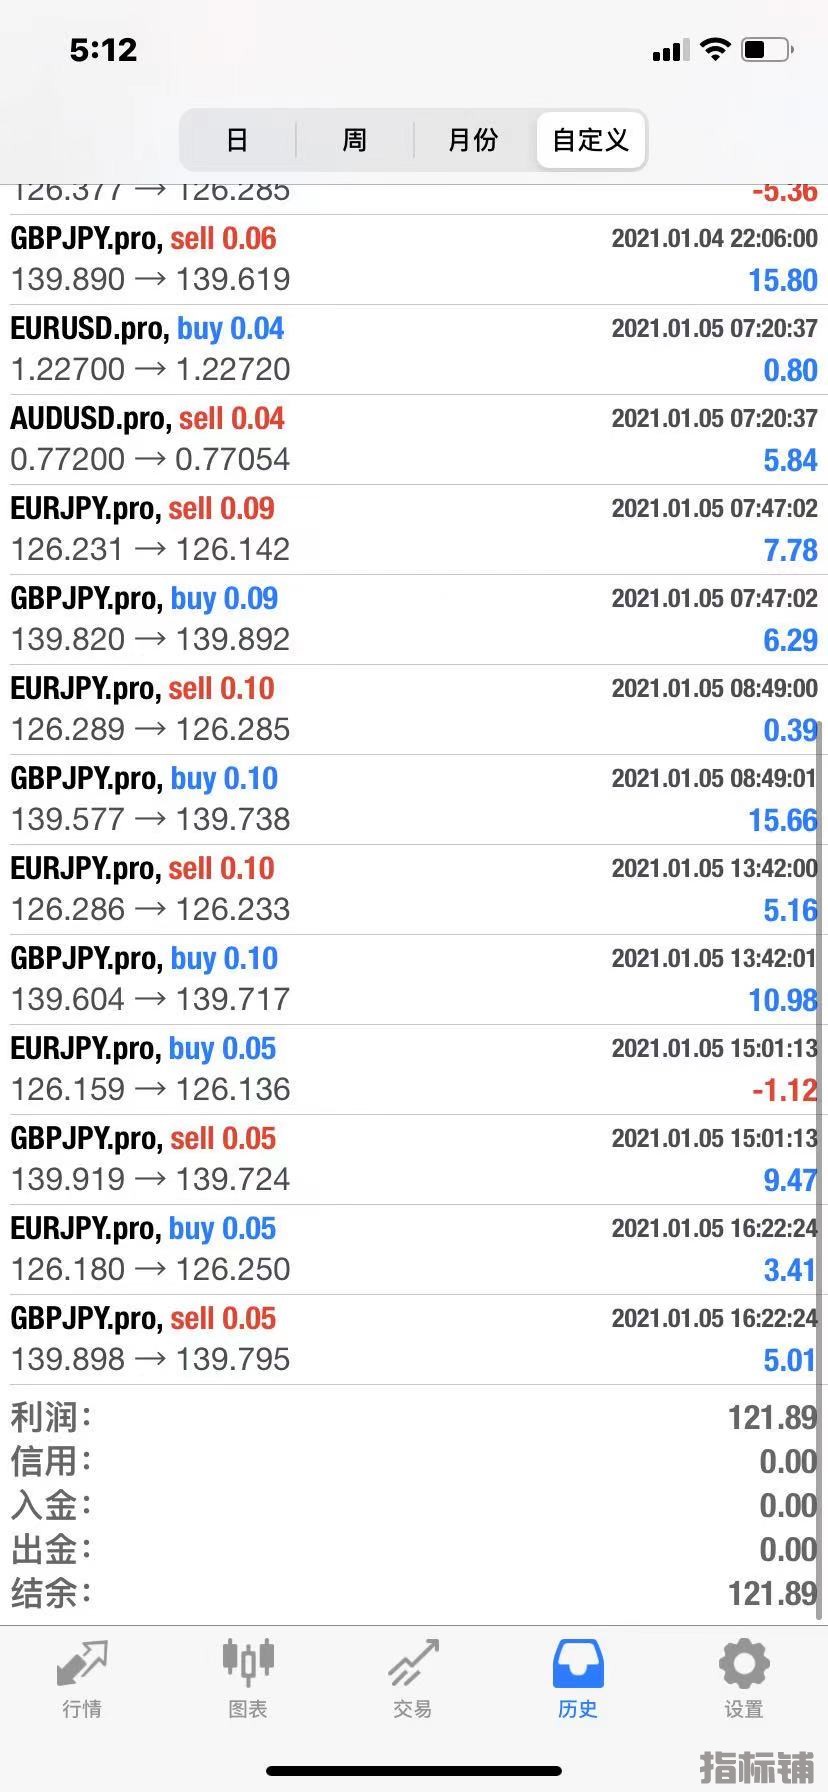828x1792 pixels.
Task: Open the 行情 quotes tab icon
Action: click(82, 1664)
